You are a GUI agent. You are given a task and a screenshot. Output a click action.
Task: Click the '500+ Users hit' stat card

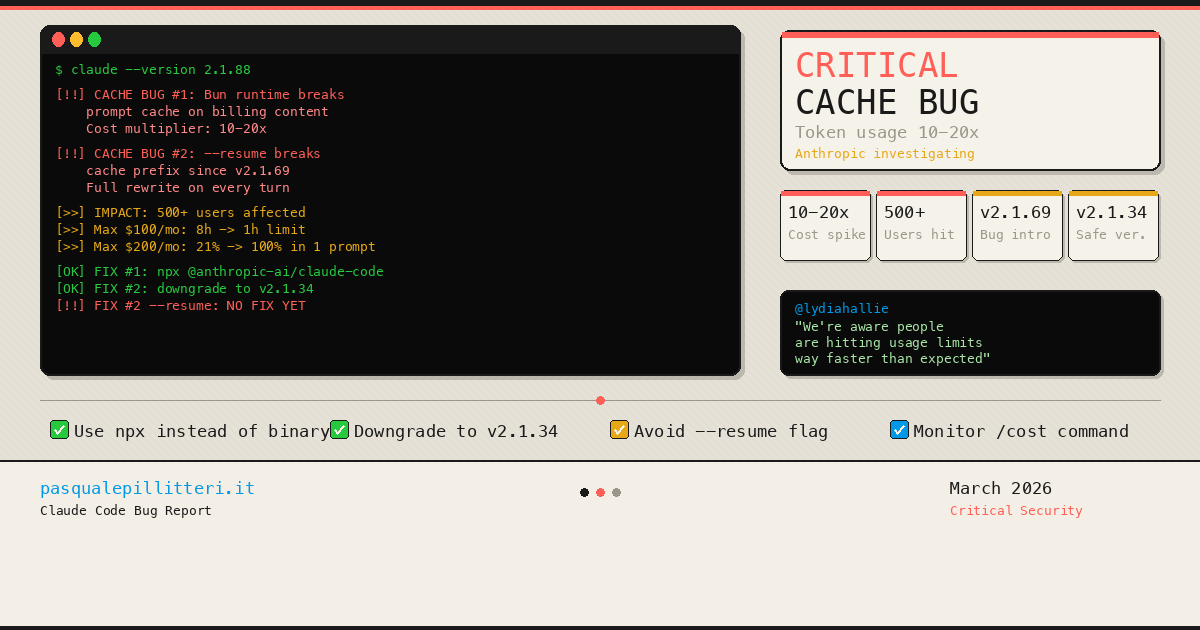pos(921,225)
